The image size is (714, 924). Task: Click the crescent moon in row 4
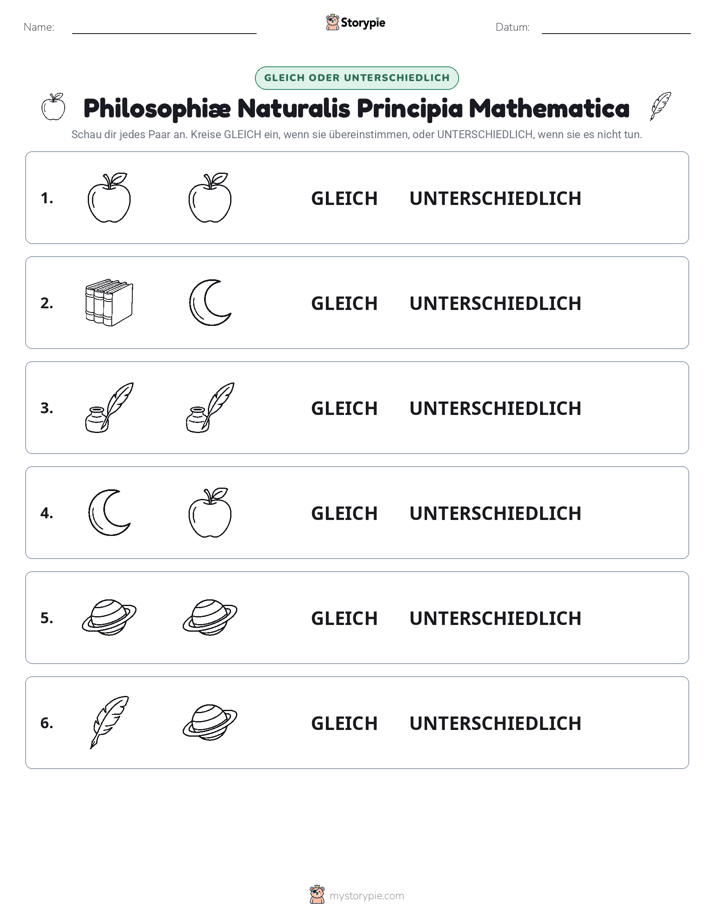(109, 513)
